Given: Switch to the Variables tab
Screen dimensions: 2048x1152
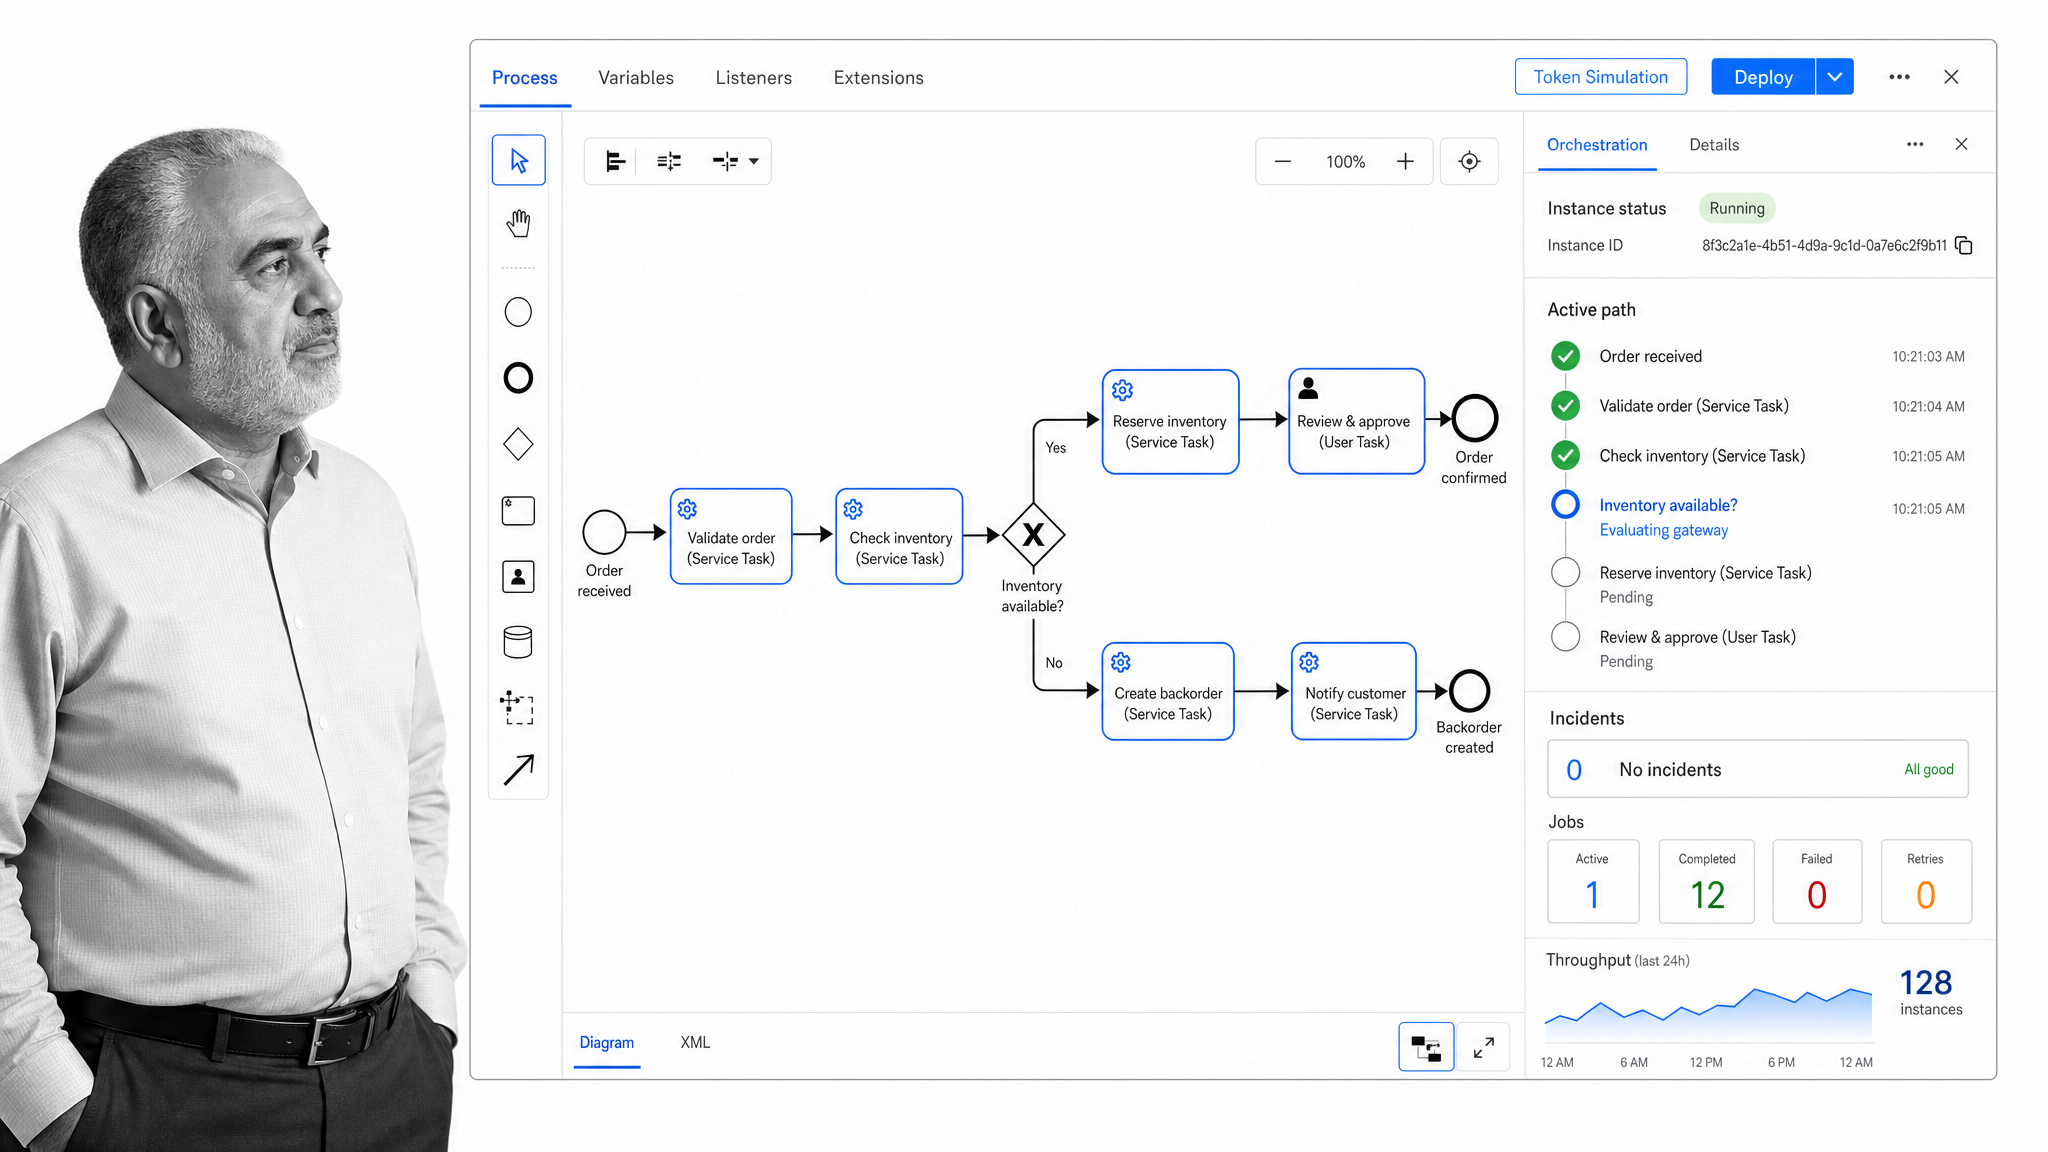Looking at the screenshot, I should [636, 78].
